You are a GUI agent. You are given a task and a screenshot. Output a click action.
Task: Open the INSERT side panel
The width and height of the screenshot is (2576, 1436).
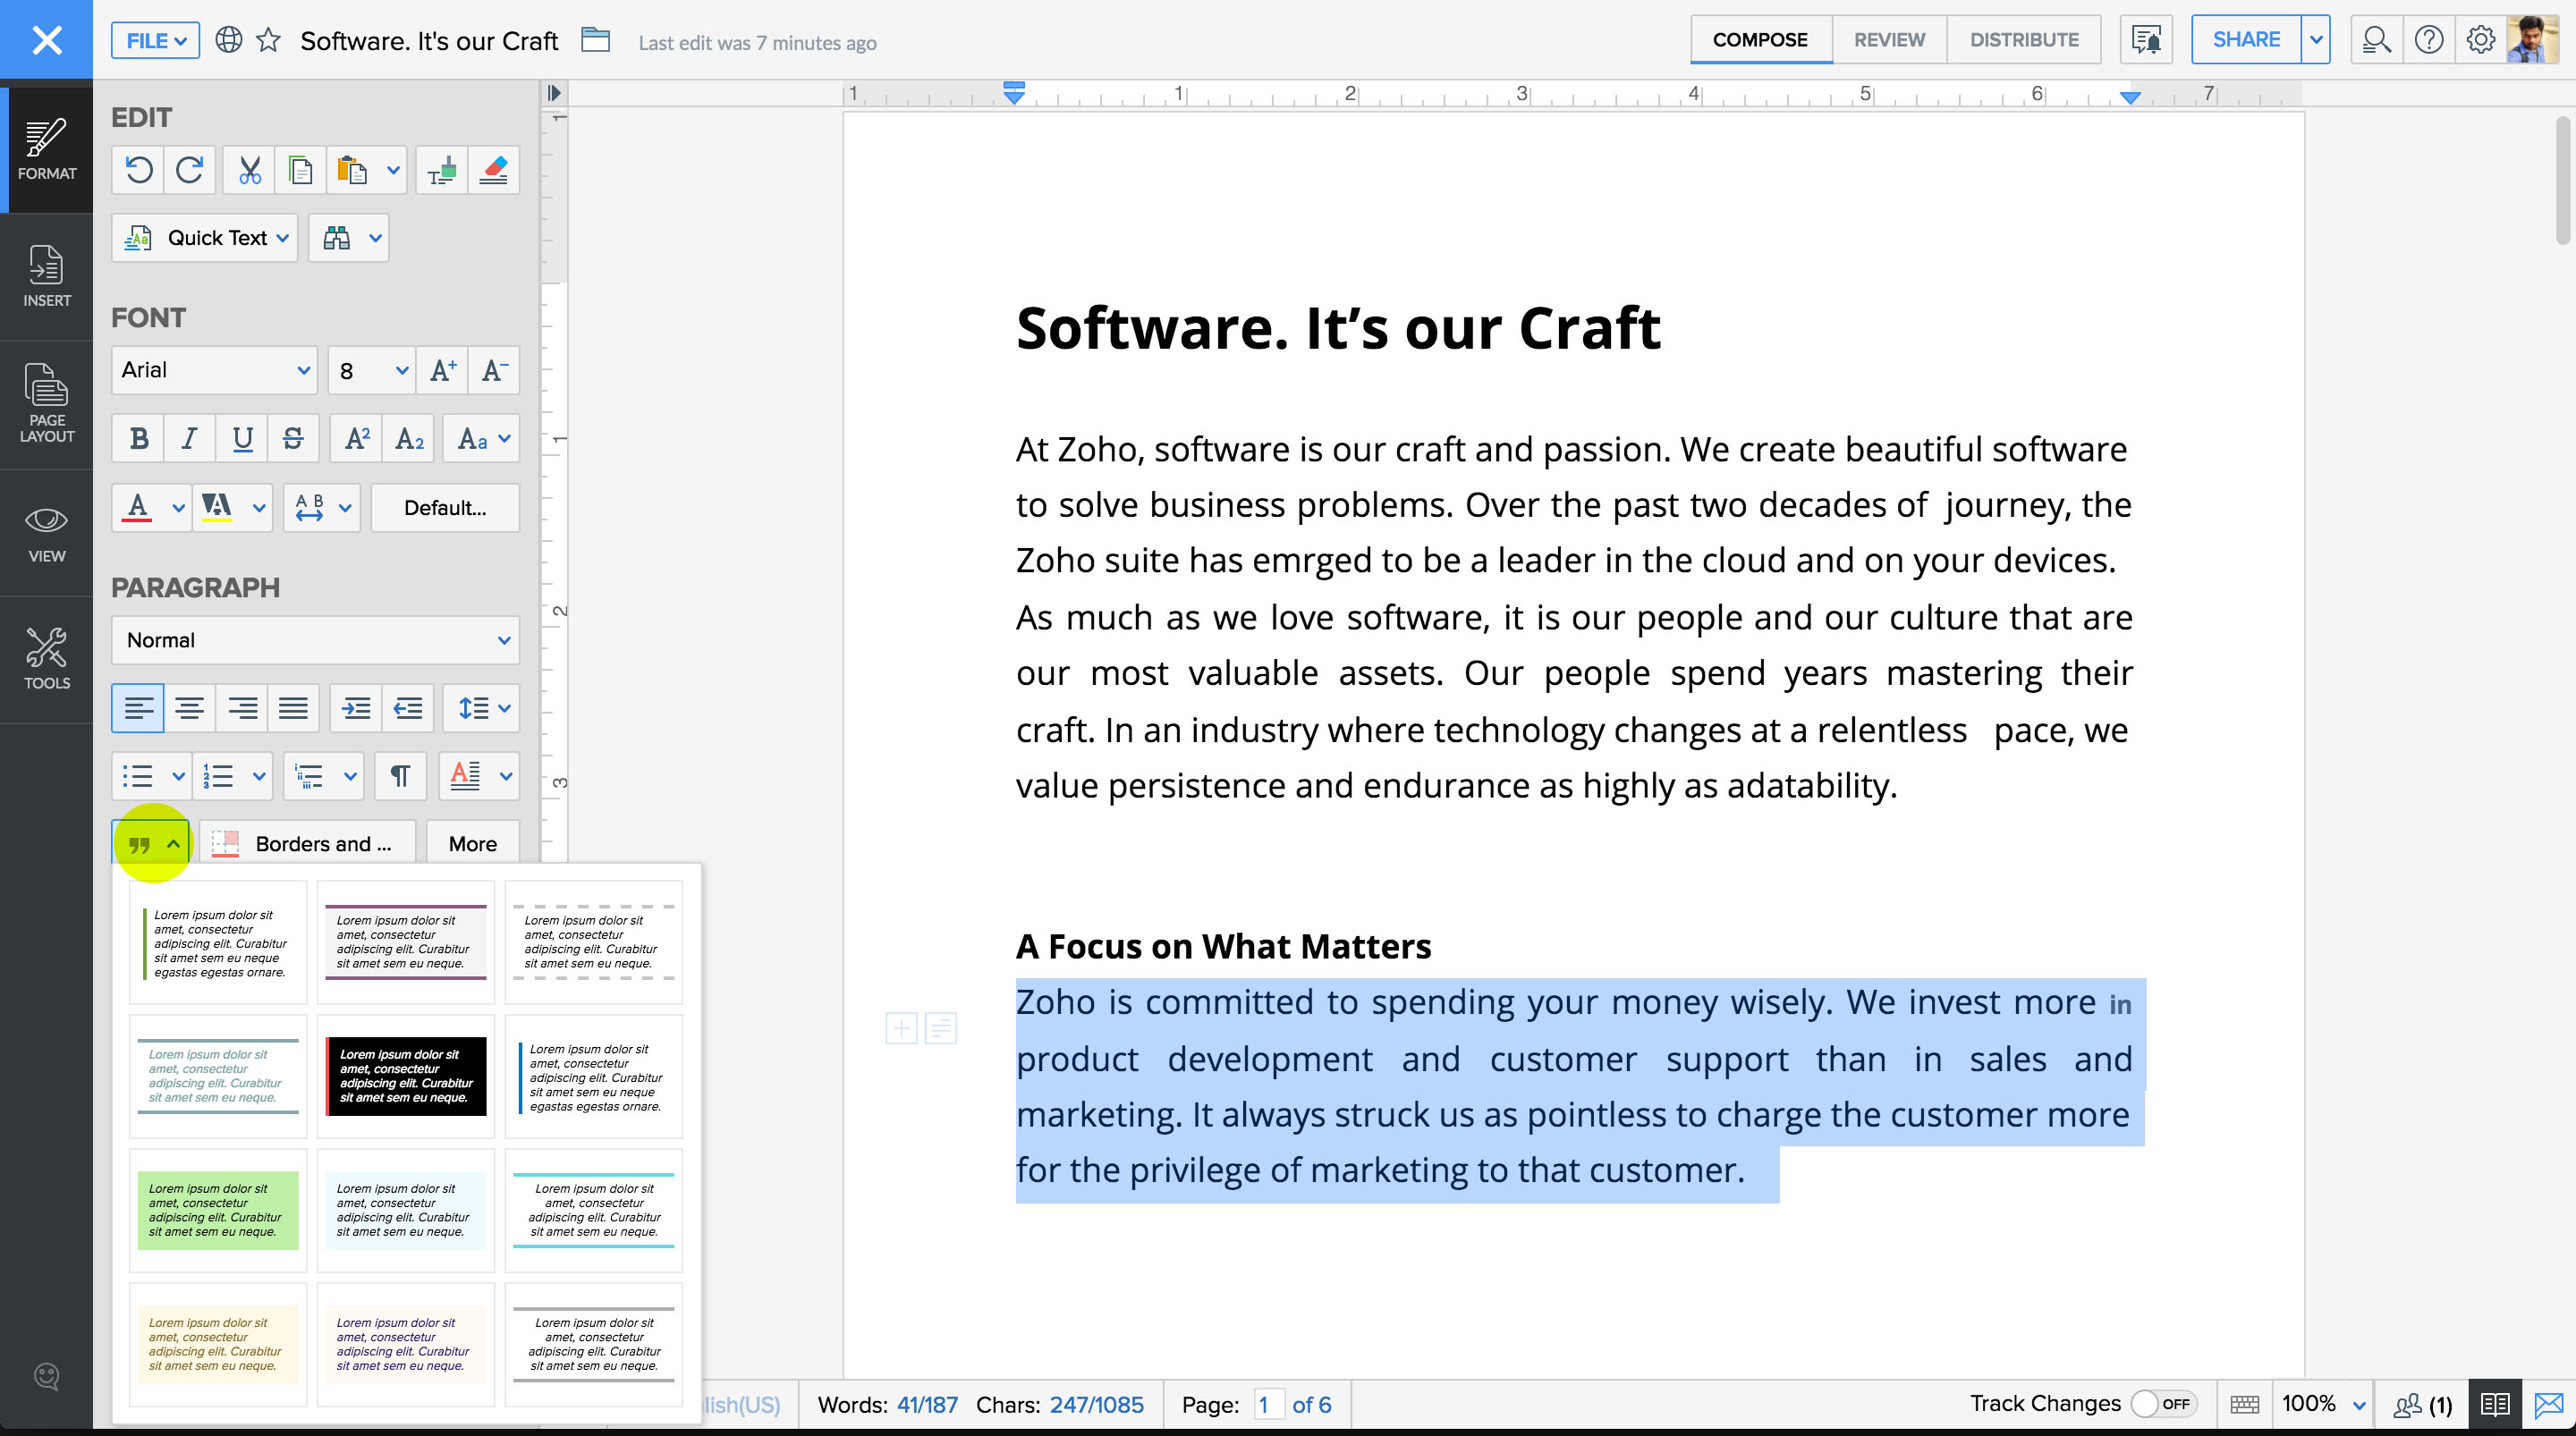pyautogui.click(x=46, y=276)
